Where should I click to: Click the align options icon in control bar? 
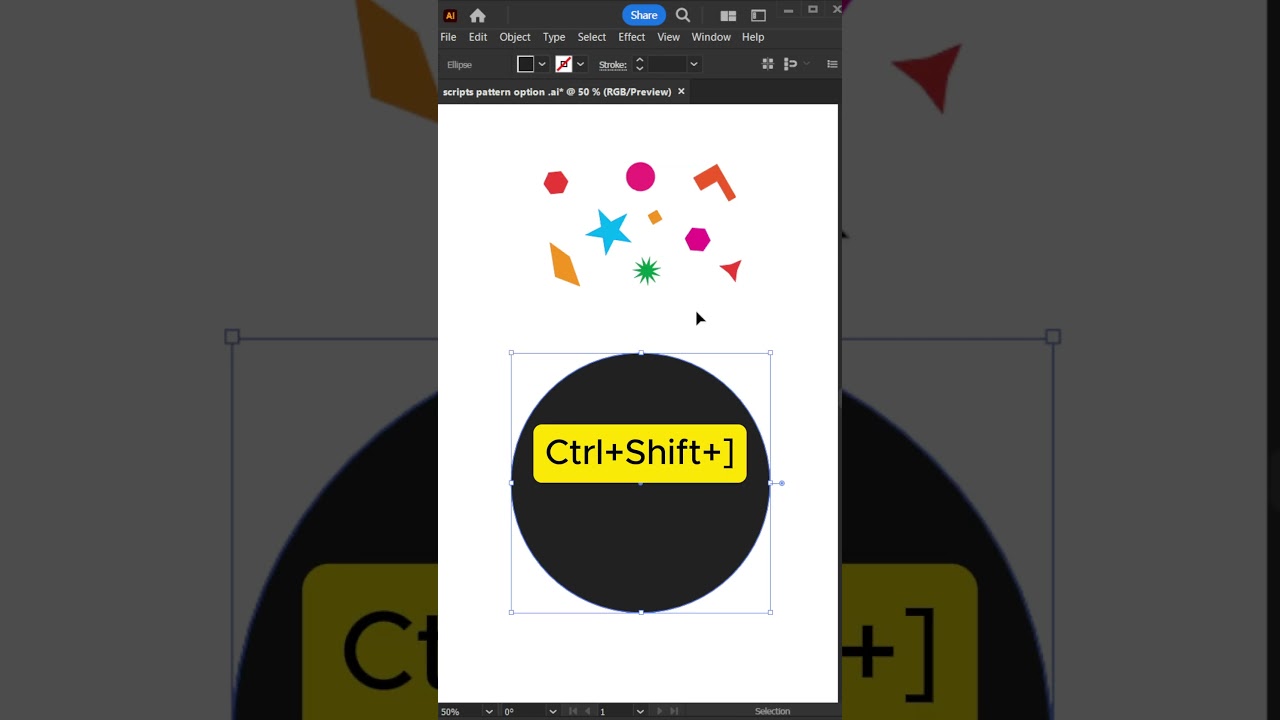(790, 64)
